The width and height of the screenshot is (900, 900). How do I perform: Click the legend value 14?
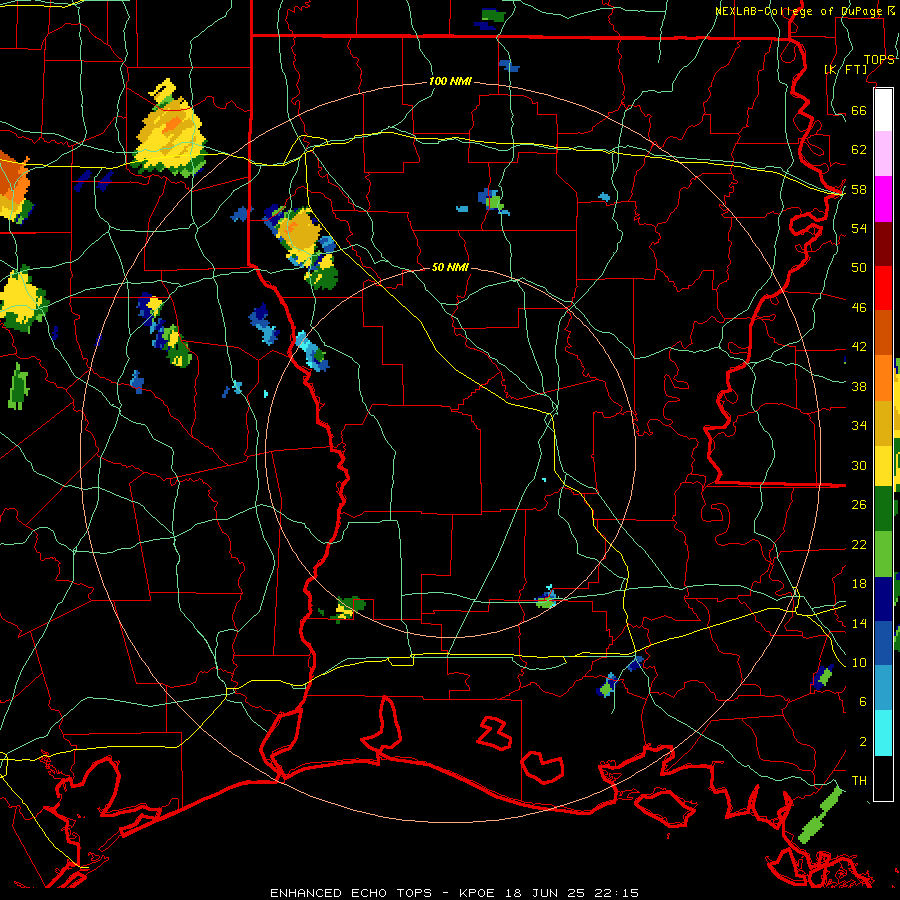point(859,623)
